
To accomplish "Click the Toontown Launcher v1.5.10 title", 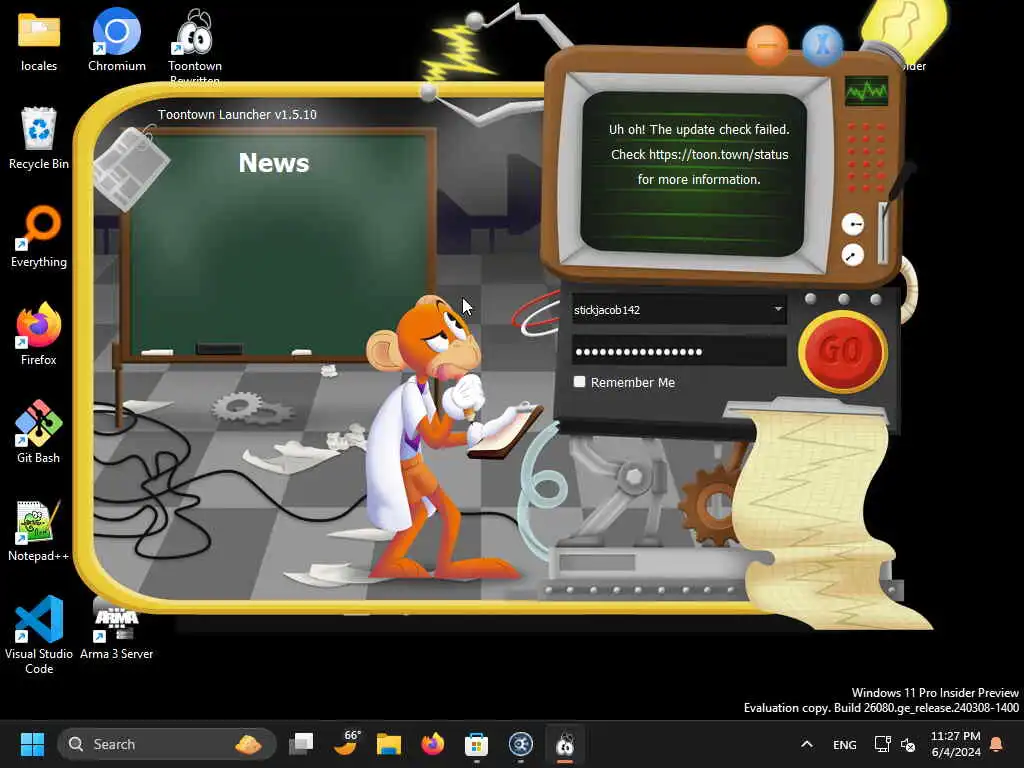I will point(237,114).
